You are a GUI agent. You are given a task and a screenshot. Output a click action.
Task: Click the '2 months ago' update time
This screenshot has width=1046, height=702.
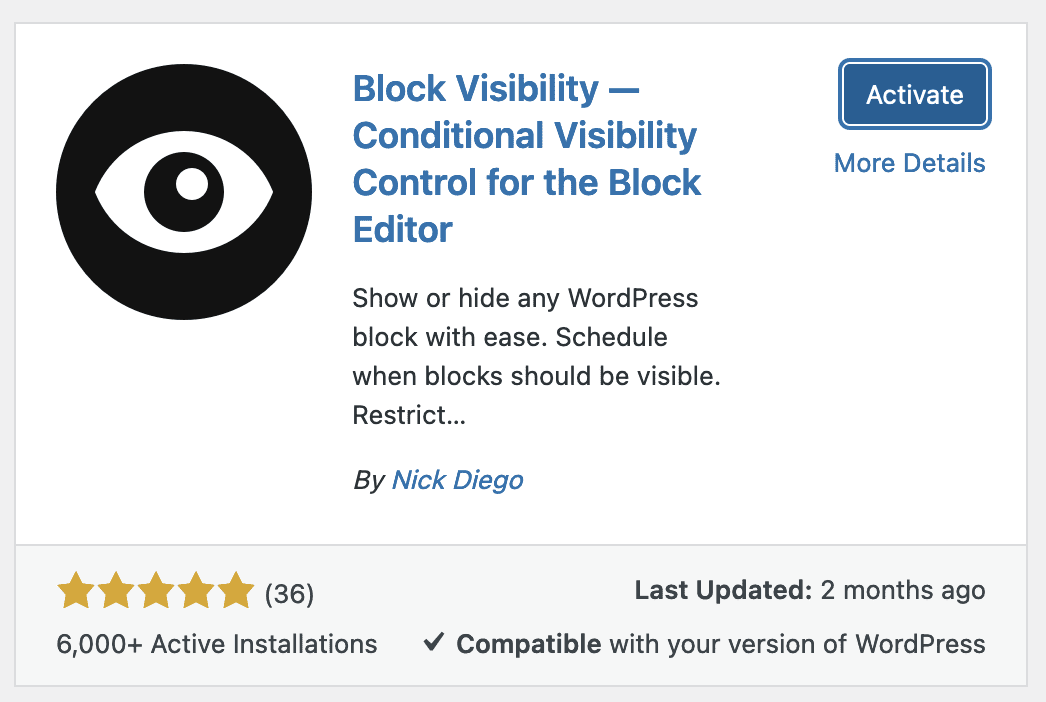click(902, 590)
